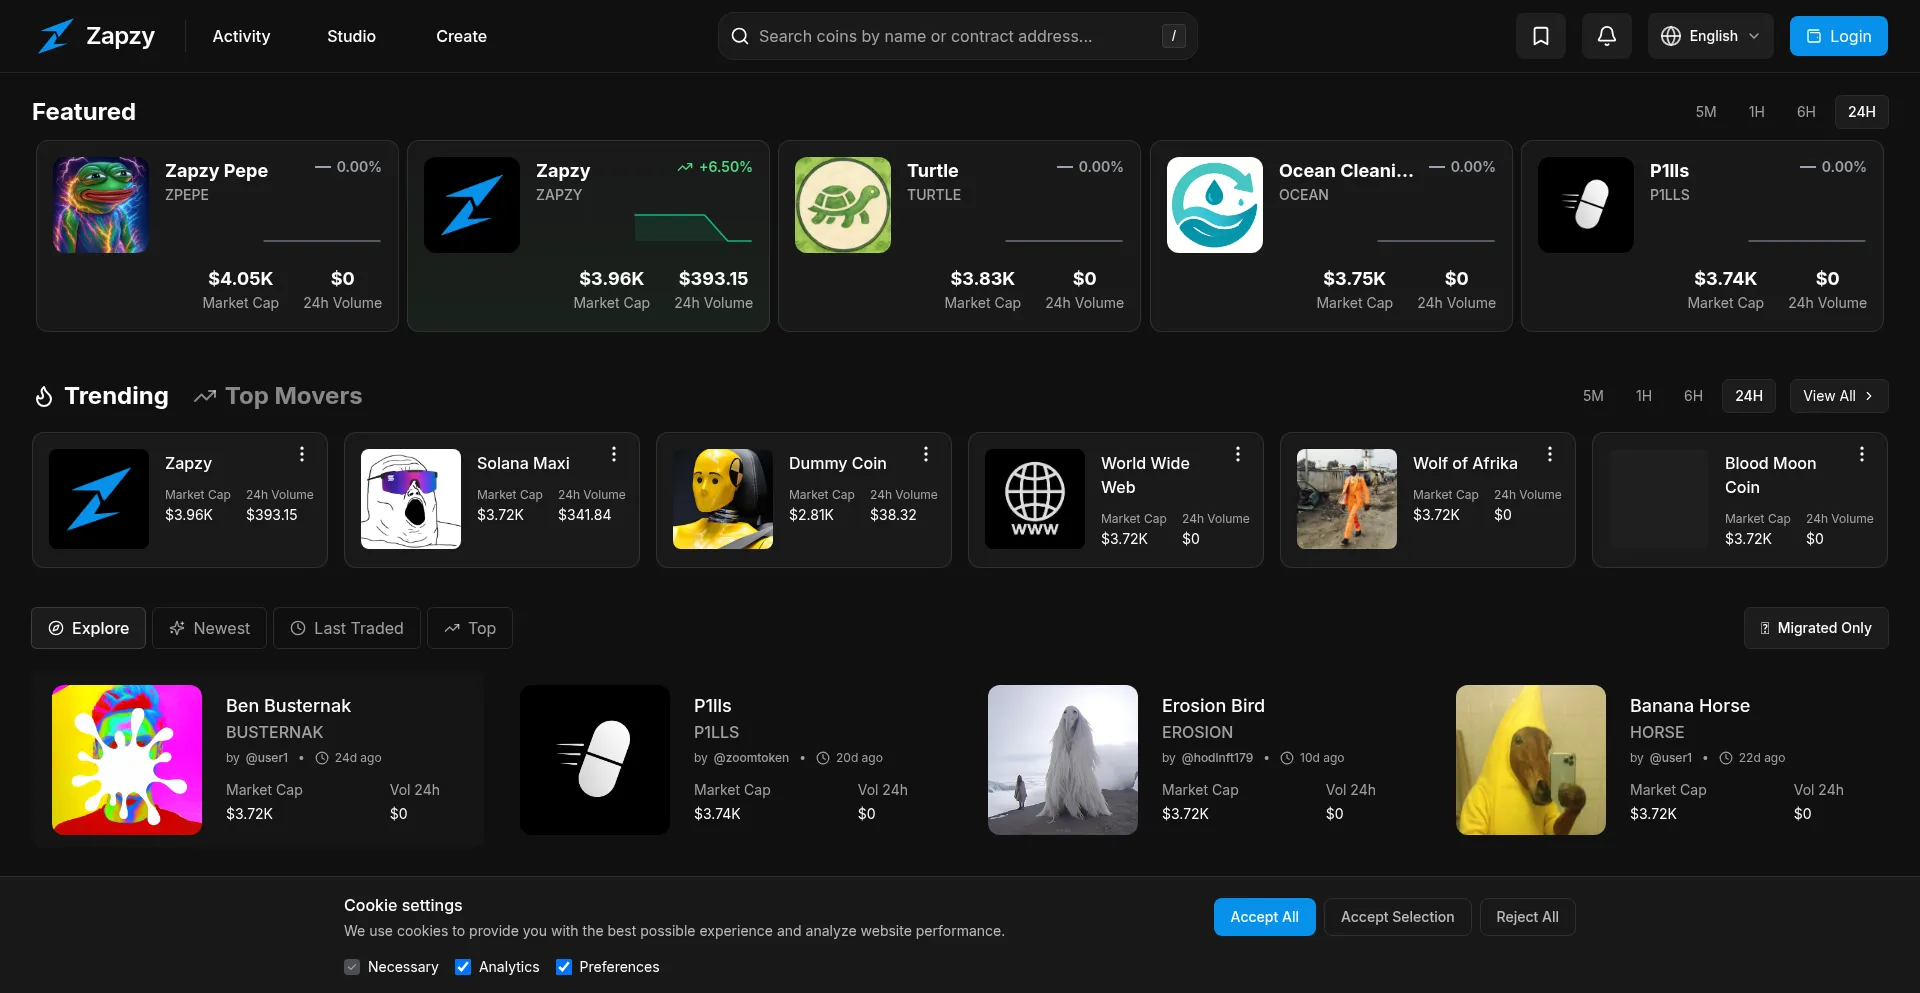The height and width of the screenshot is (993, 1920).
Task: Click the Ocean Cleaning coin icon
Action: coord(1214,205)
